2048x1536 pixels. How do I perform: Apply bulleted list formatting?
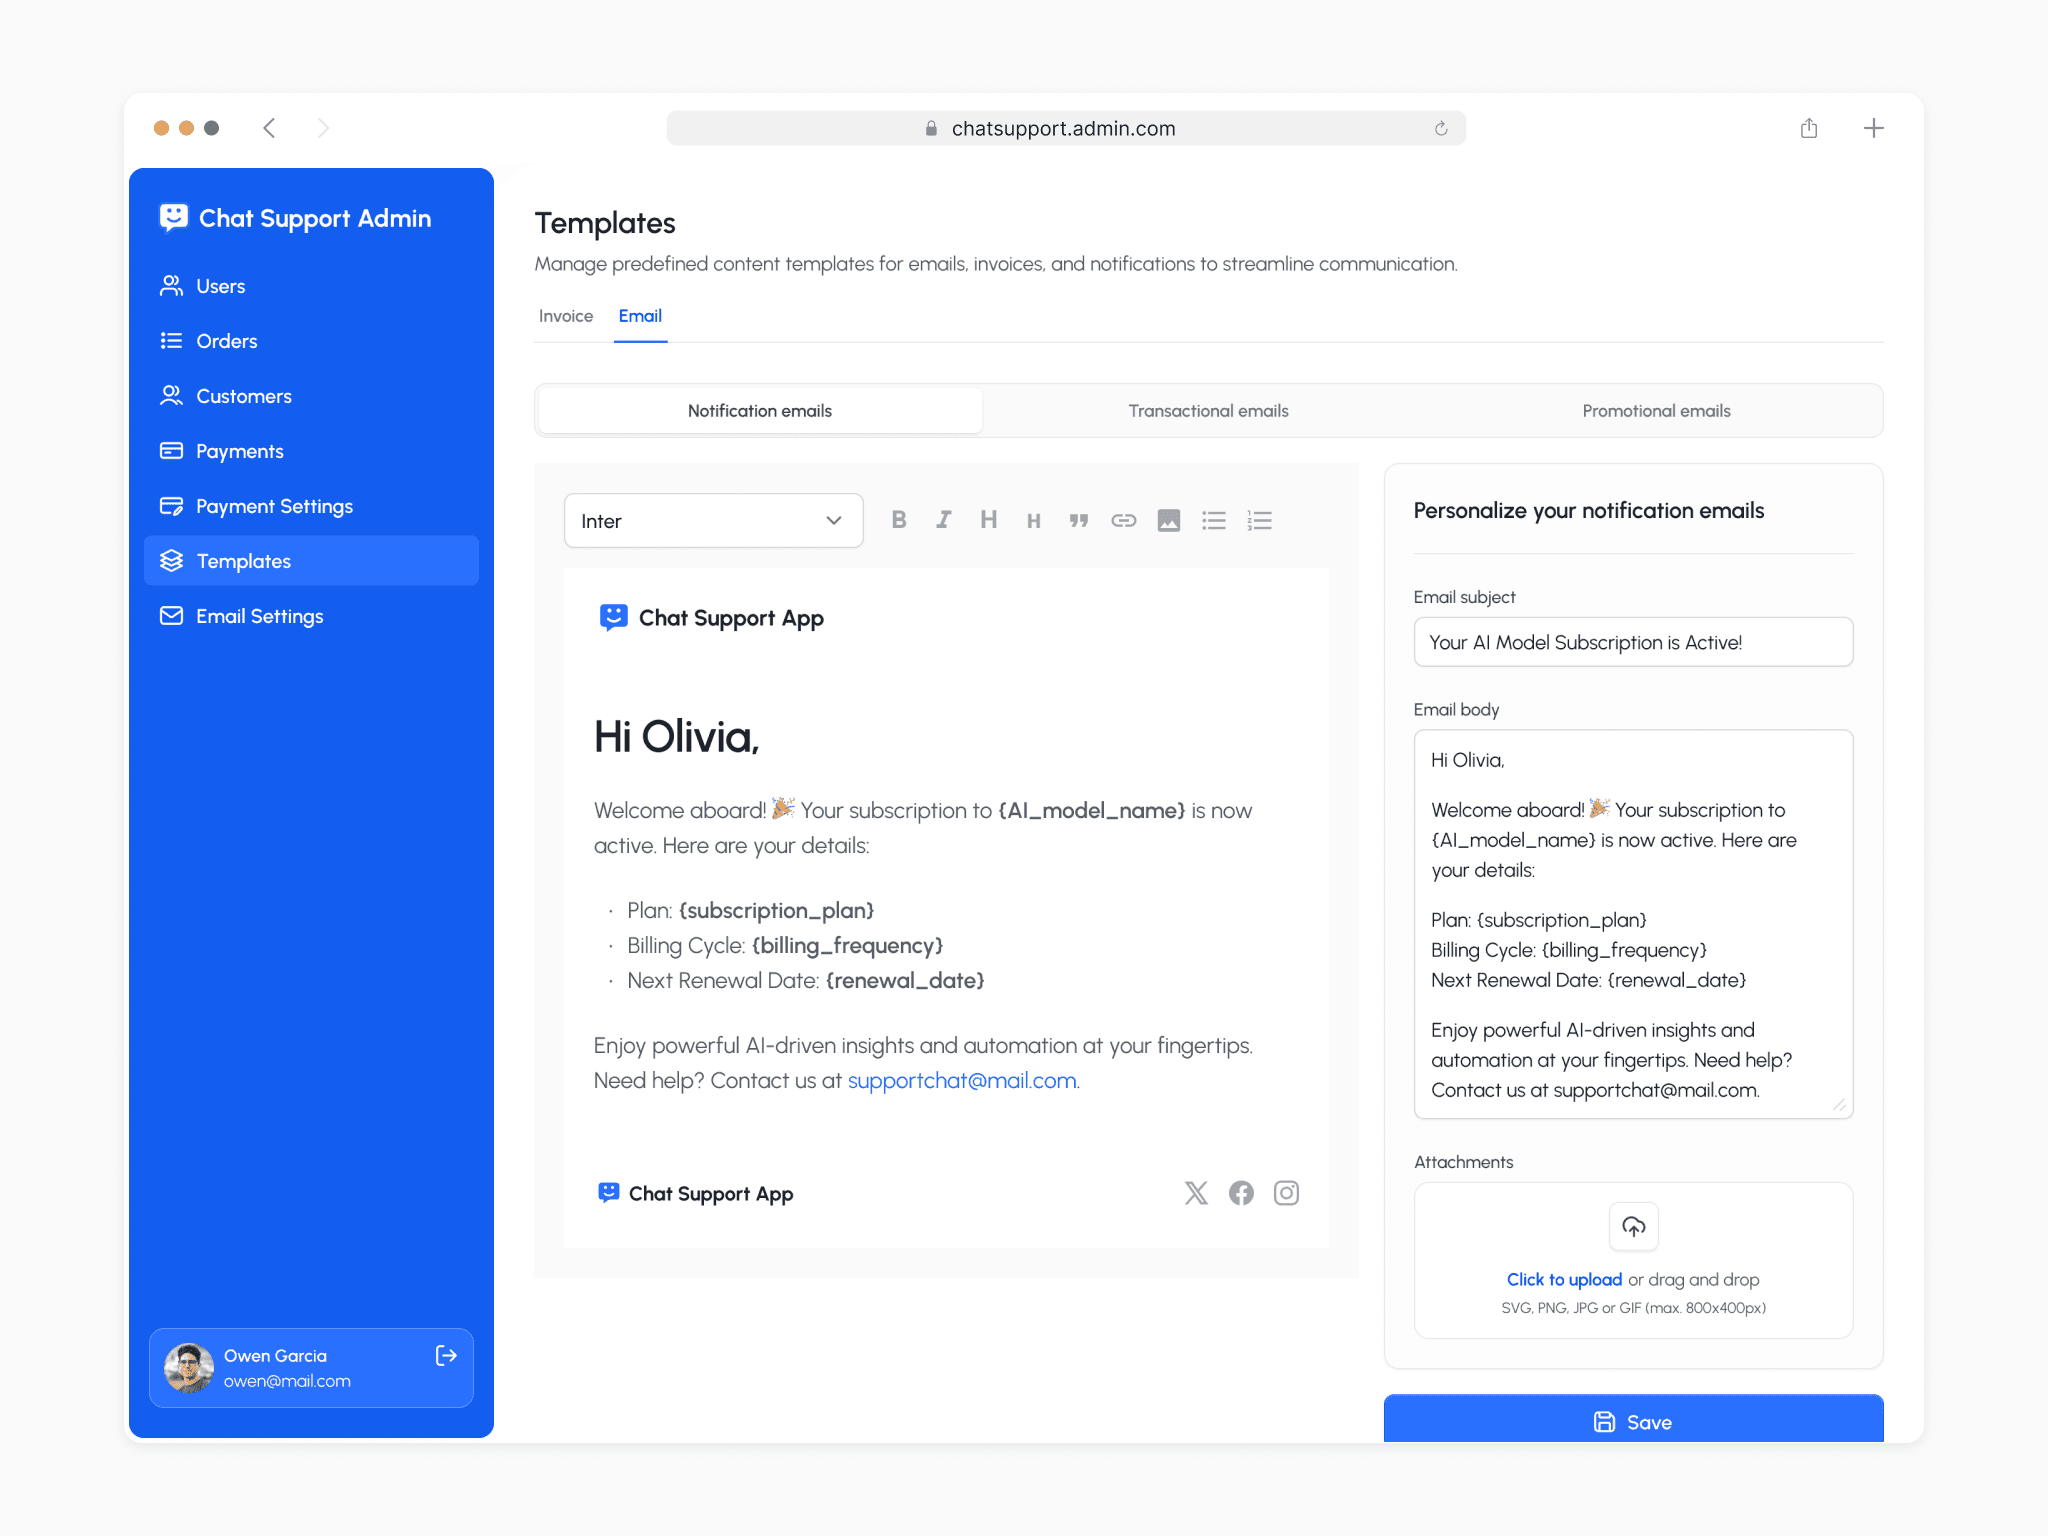click(1213, 520)
